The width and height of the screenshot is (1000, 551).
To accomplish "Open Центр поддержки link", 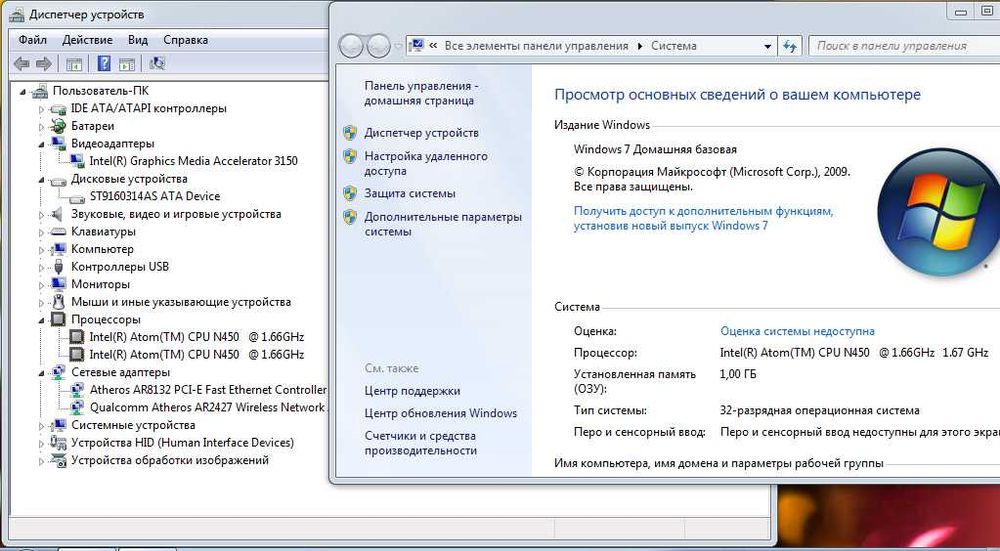I will point(413,391).
